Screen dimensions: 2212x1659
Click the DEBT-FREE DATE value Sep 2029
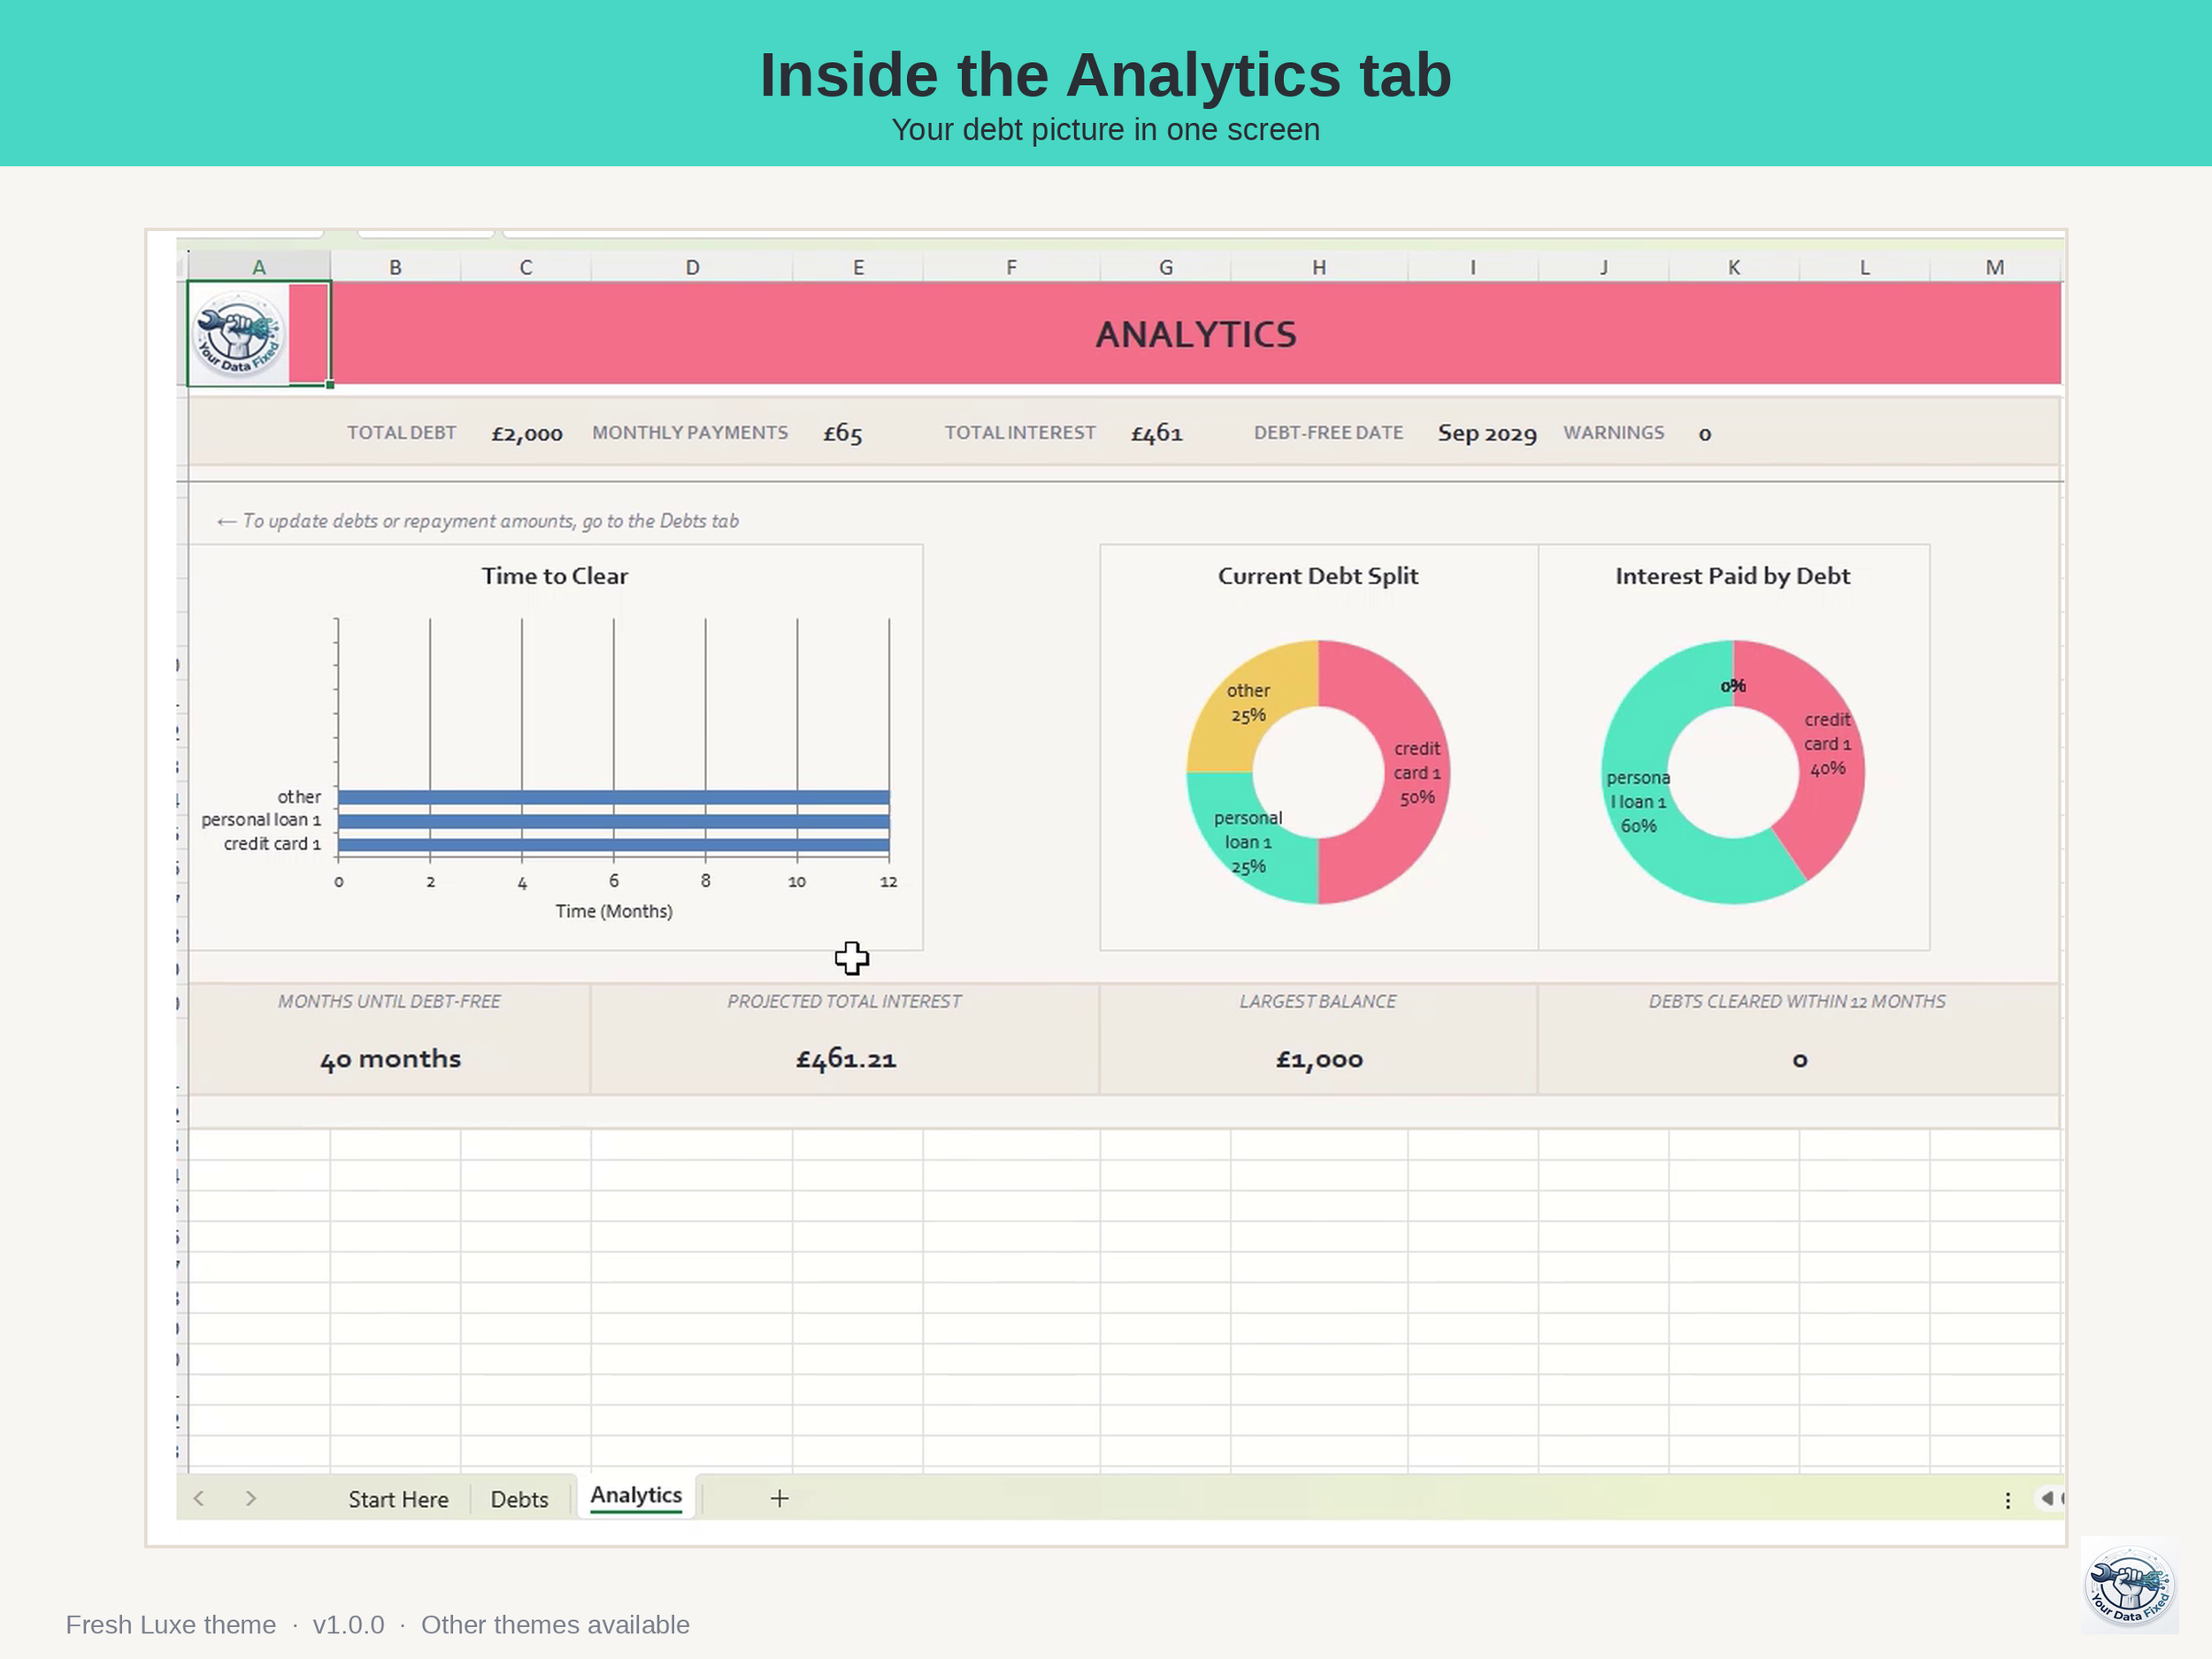pyautogui.click(x=1487, y=433)
